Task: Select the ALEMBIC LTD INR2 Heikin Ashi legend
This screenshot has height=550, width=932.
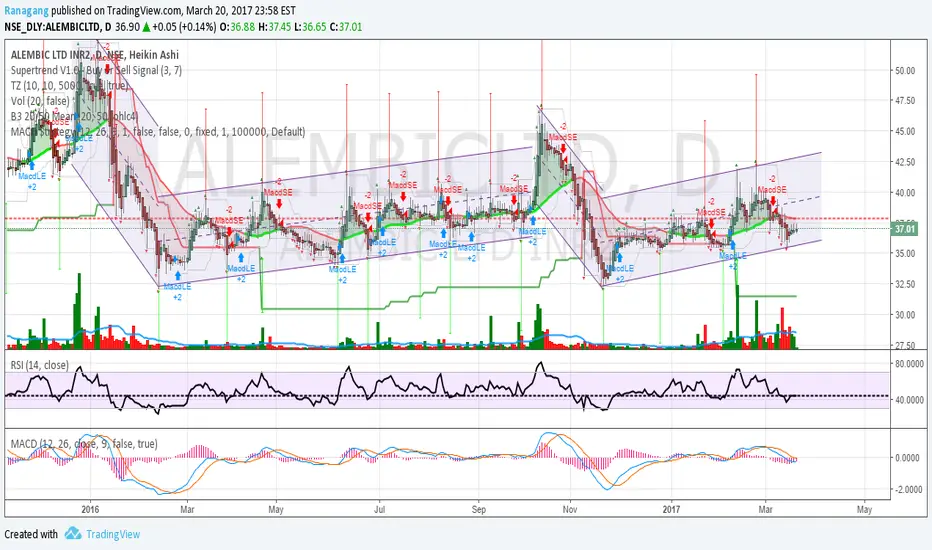Action: [95, 55]
